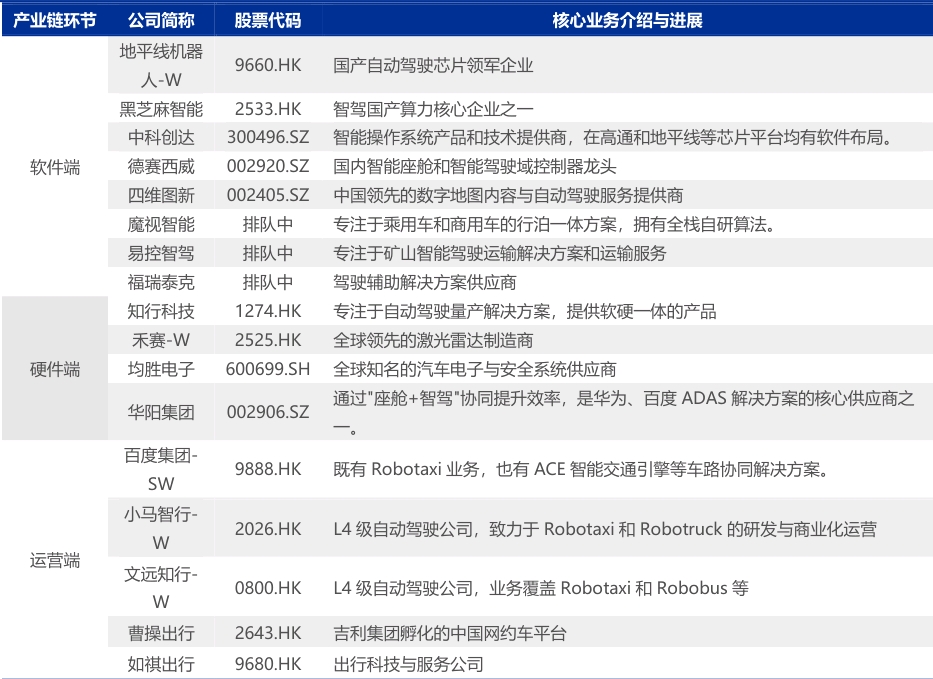Click company name 易控智驾

161,254
